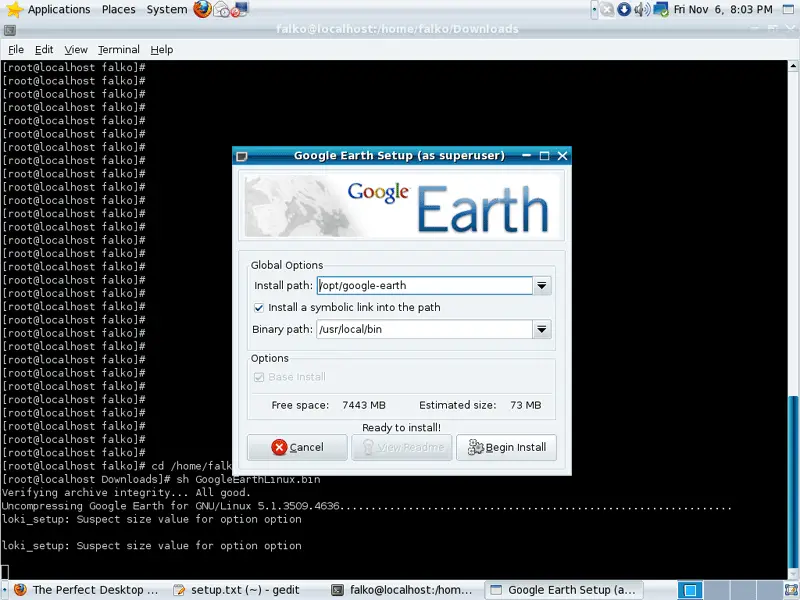Click the network monitor tray icon

coord(660,9)
